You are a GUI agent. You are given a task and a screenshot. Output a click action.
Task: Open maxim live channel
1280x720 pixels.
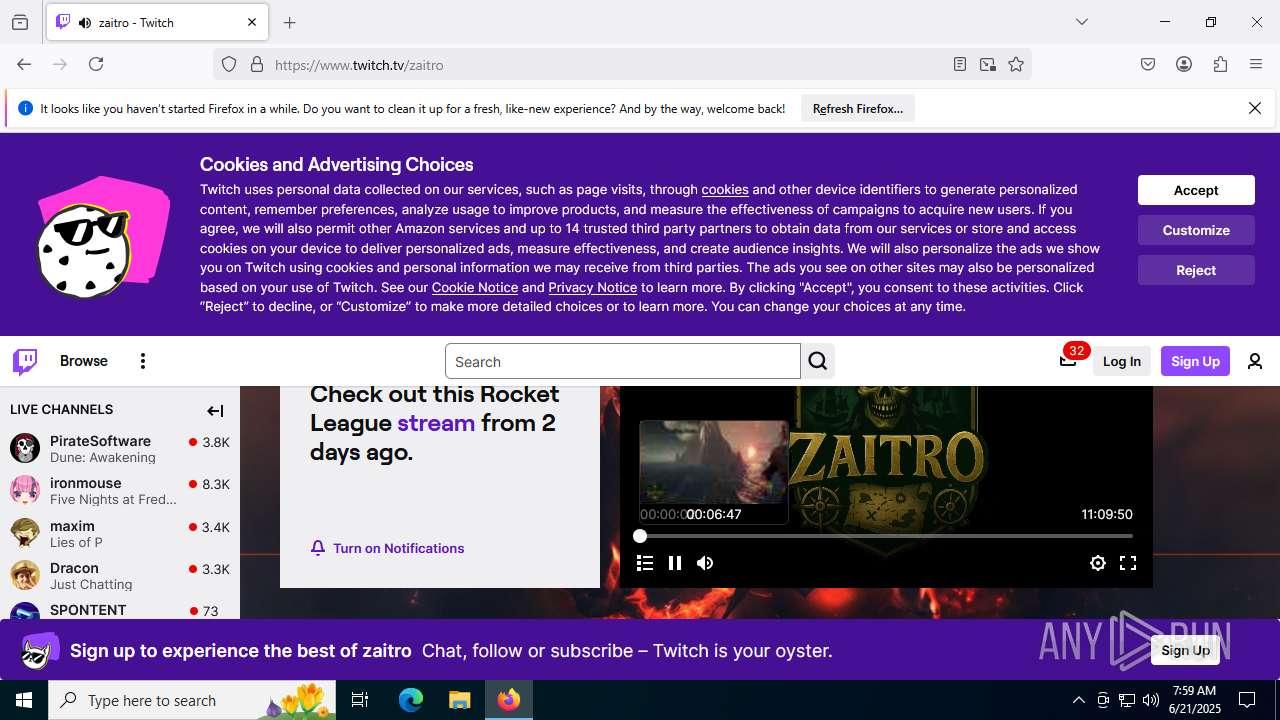[x=120, y=534]
